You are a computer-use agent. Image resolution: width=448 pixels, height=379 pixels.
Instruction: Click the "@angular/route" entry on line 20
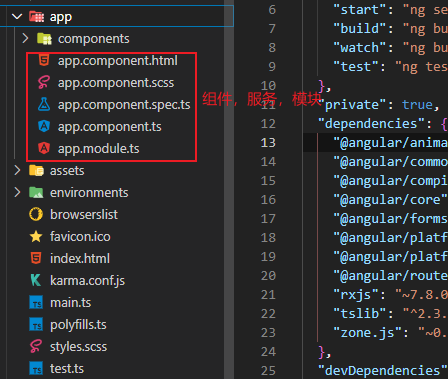coord(391,276)
